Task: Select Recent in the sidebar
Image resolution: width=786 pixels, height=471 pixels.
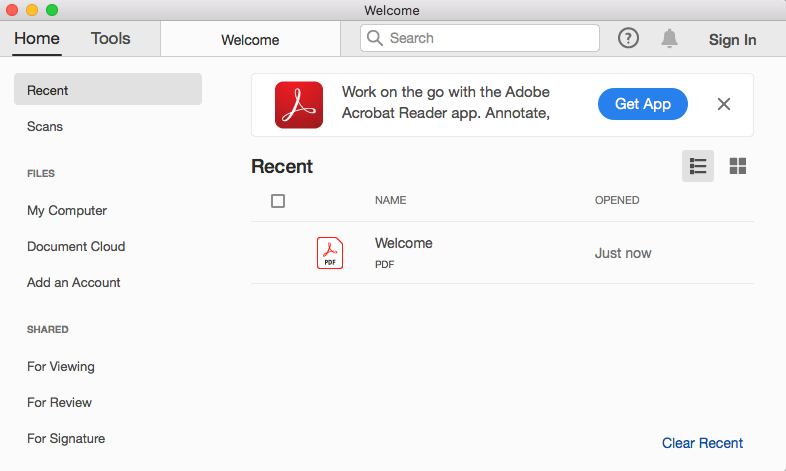Action: (108, 89)
